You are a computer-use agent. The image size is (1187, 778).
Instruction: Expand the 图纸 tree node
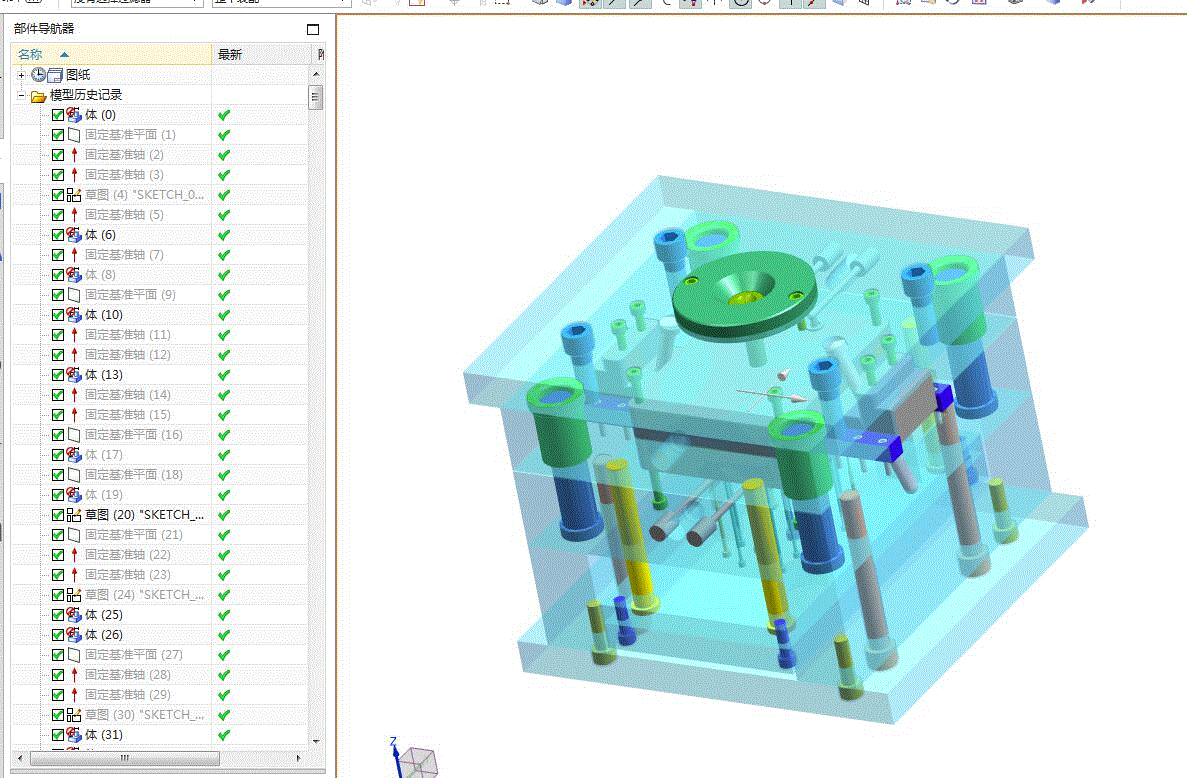tap(21, 75)
